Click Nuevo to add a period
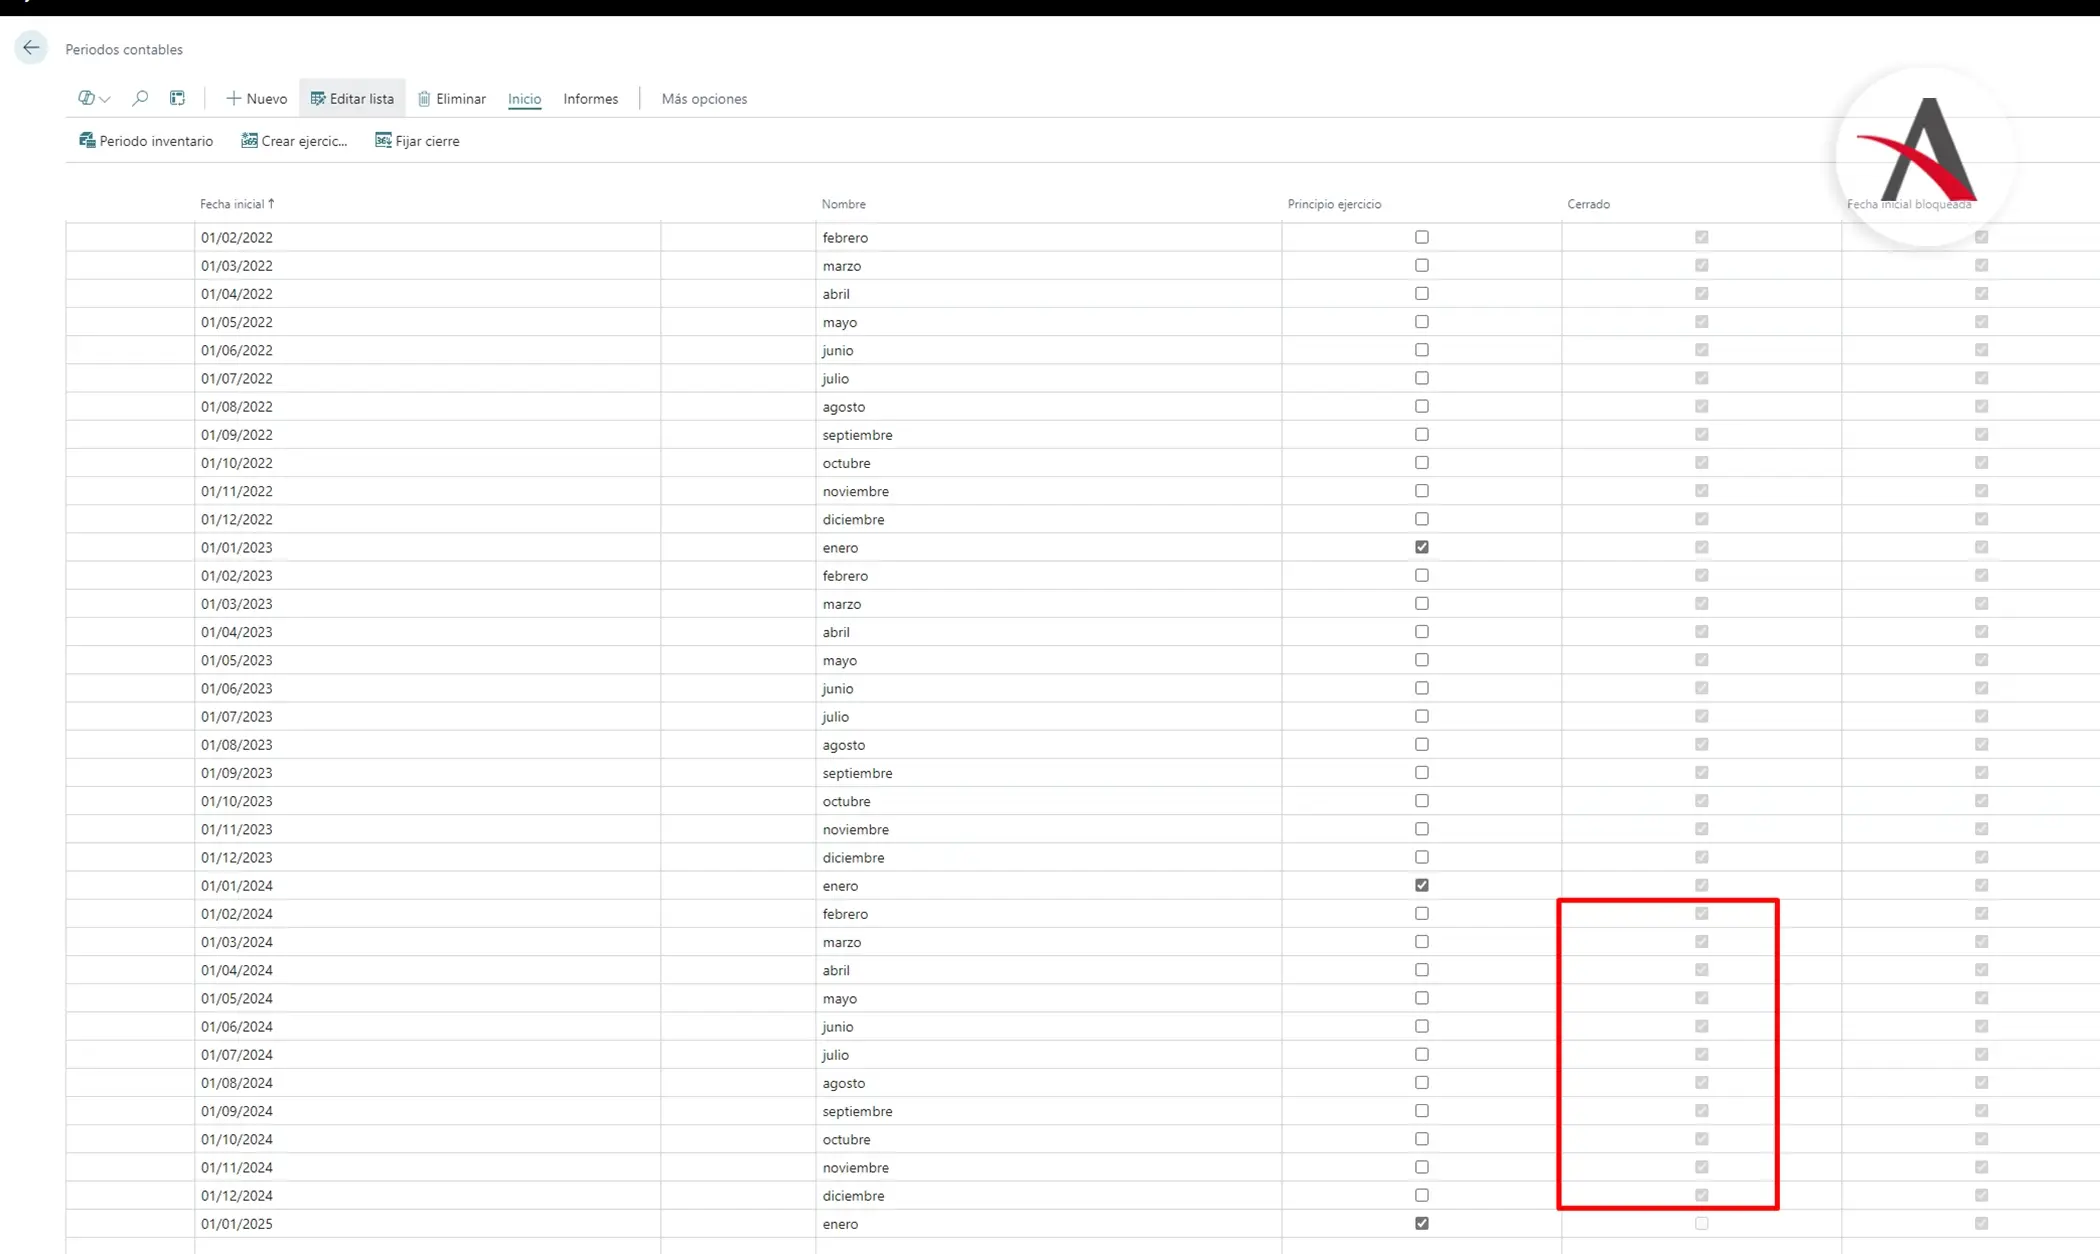2100x1254 pixels. coord(256,99)
